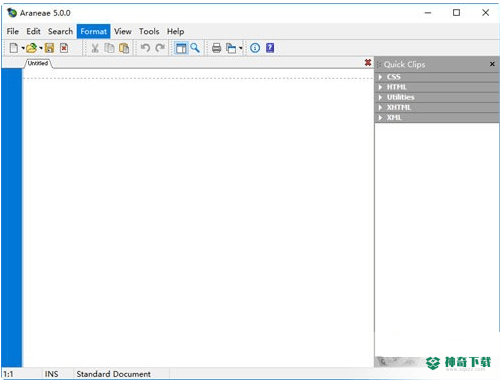500x381 pixels.
Task: Toggle the Quick Clips panel toolbar icon
Action: (181, 48)
